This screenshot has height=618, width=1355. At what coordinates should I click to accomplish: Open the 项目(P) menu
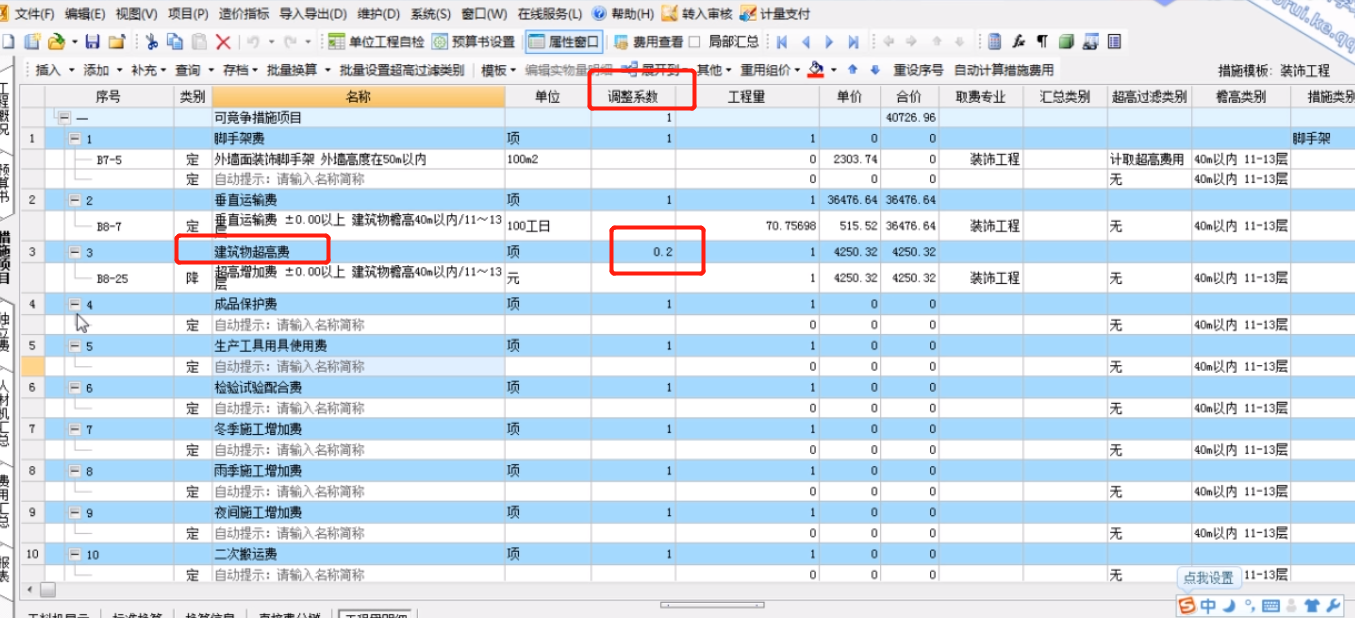click(x=188, y=14)
